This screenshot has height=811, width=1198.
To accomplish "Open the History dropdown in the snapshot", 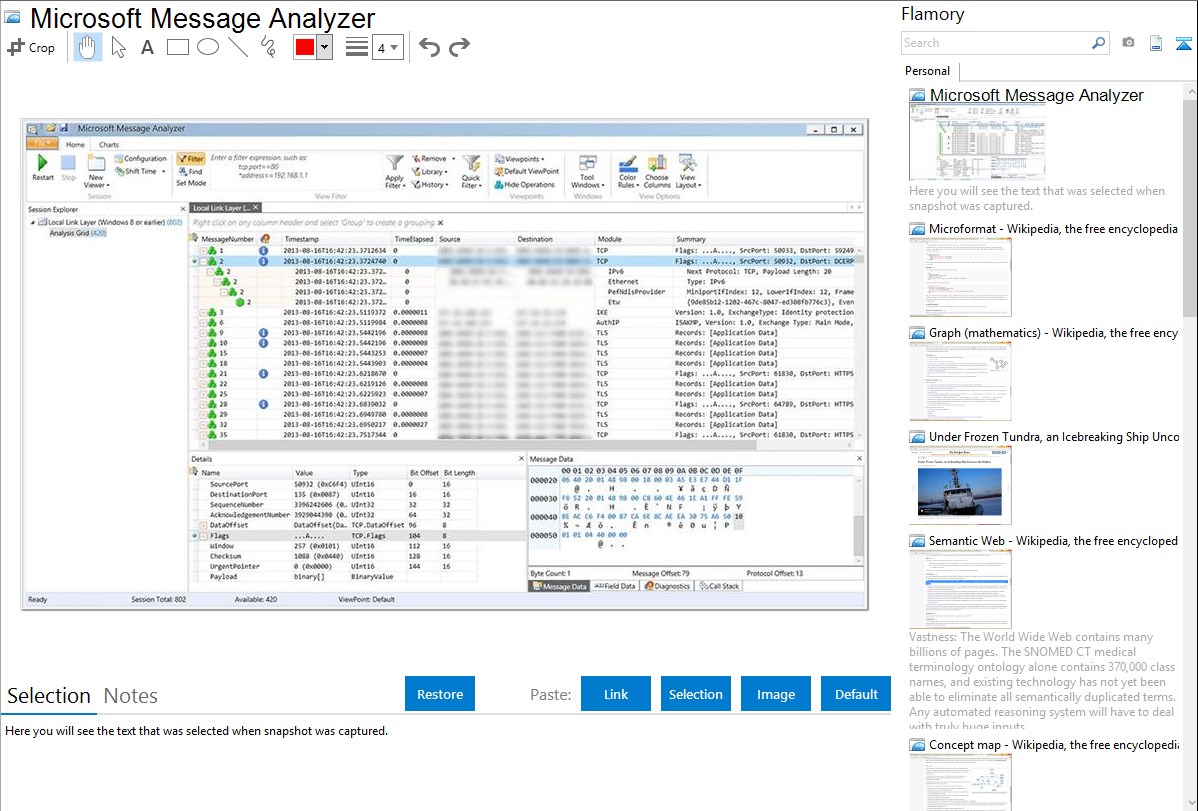I will pyautogui.click(x=431, y=184).
